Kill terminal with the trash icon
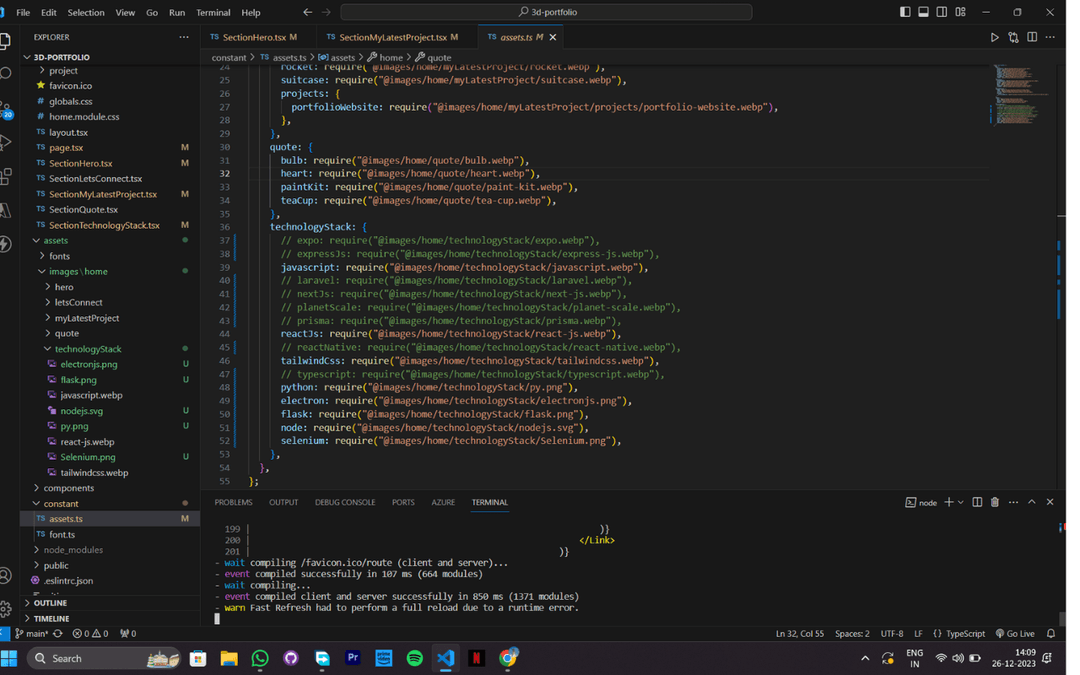Screen dimensions: 1080x675 click(994, 502)
